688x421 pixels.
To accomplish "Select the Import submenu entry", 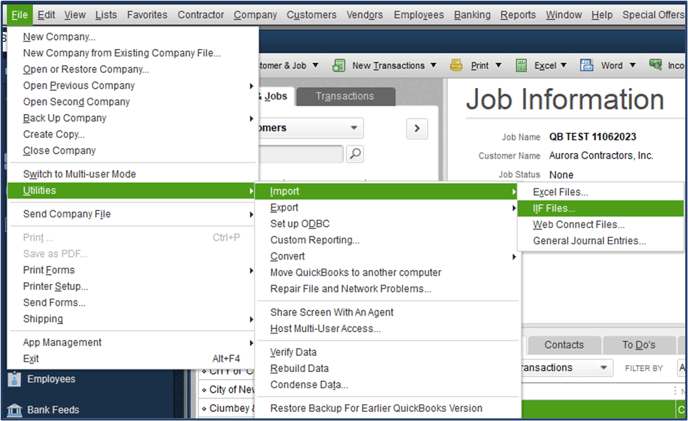I will pos(387,191).
